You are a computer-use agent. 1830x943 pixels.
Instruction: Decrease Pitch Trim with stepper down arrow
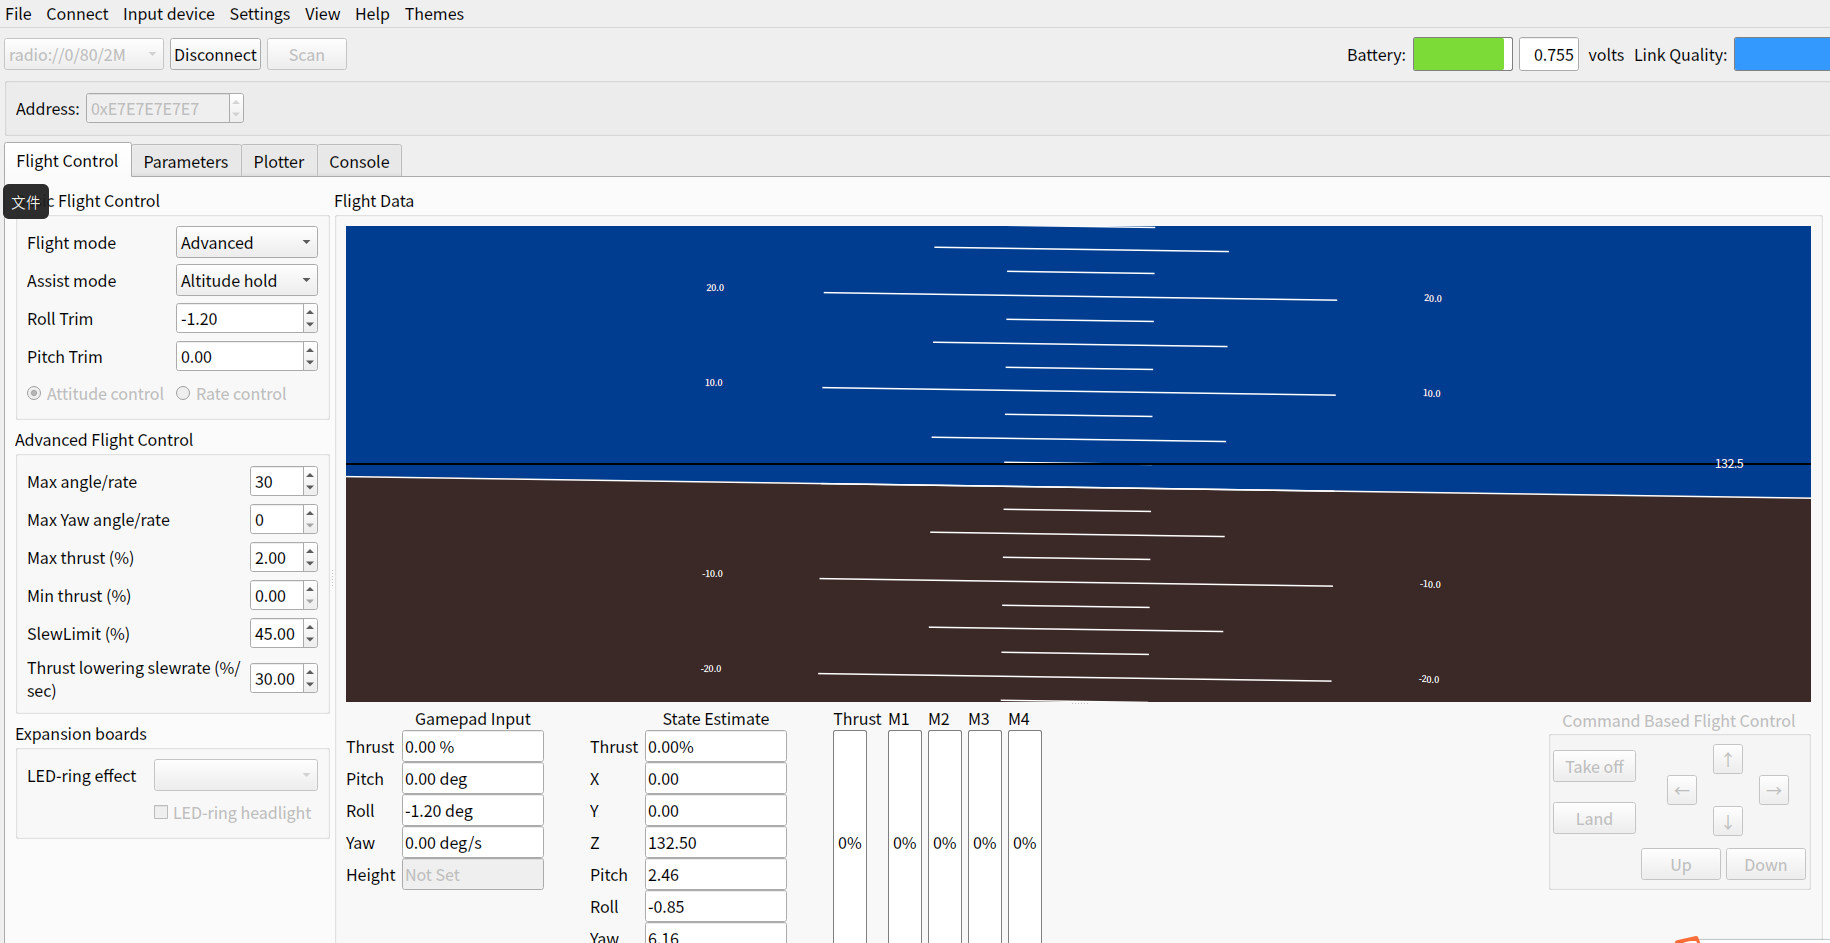tap(310, 363)
